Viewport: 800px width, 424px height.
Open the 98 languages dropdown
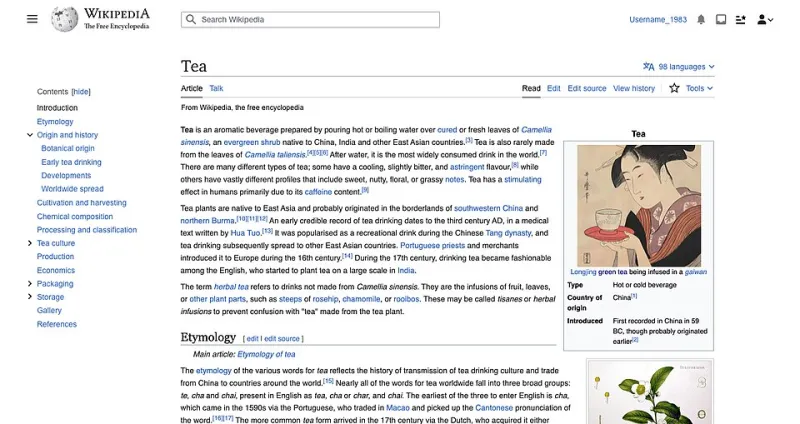click(x=686, y=67)
